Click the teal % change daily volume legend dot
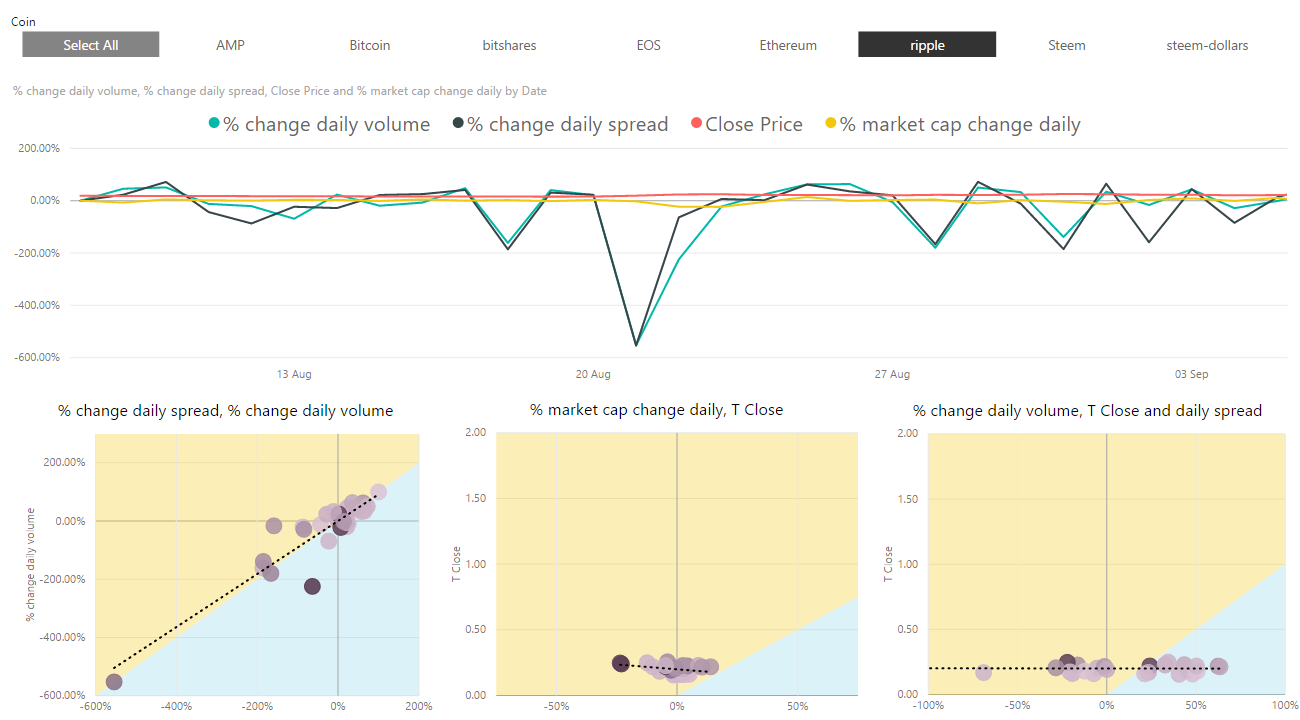 click(214, 124)
